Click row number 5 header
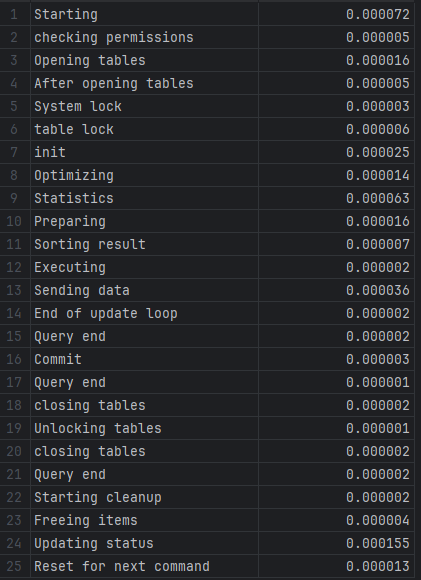 14,106
